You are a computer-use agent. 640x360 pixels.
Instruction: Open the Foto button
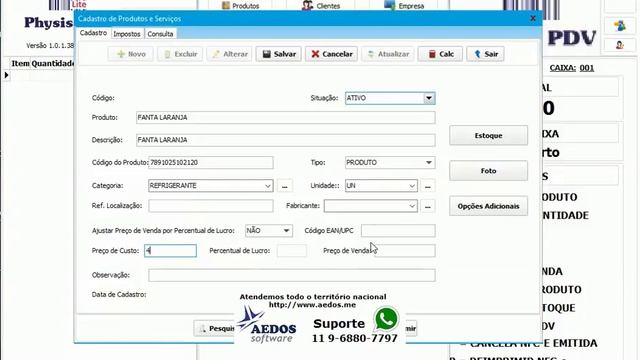pyautogui.click(x=488, y=171)
